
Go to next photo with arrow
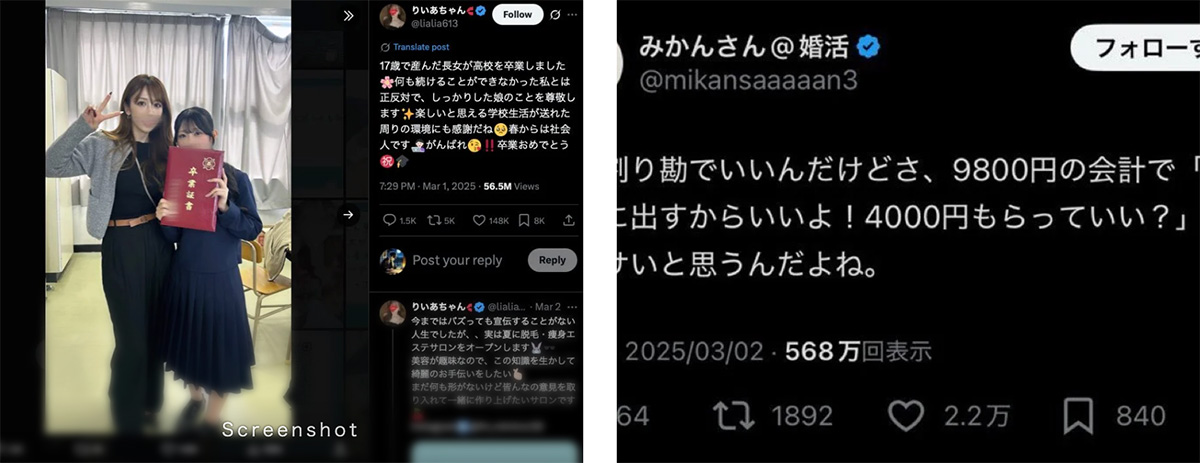pyautogui.click(x=348, y=214)
